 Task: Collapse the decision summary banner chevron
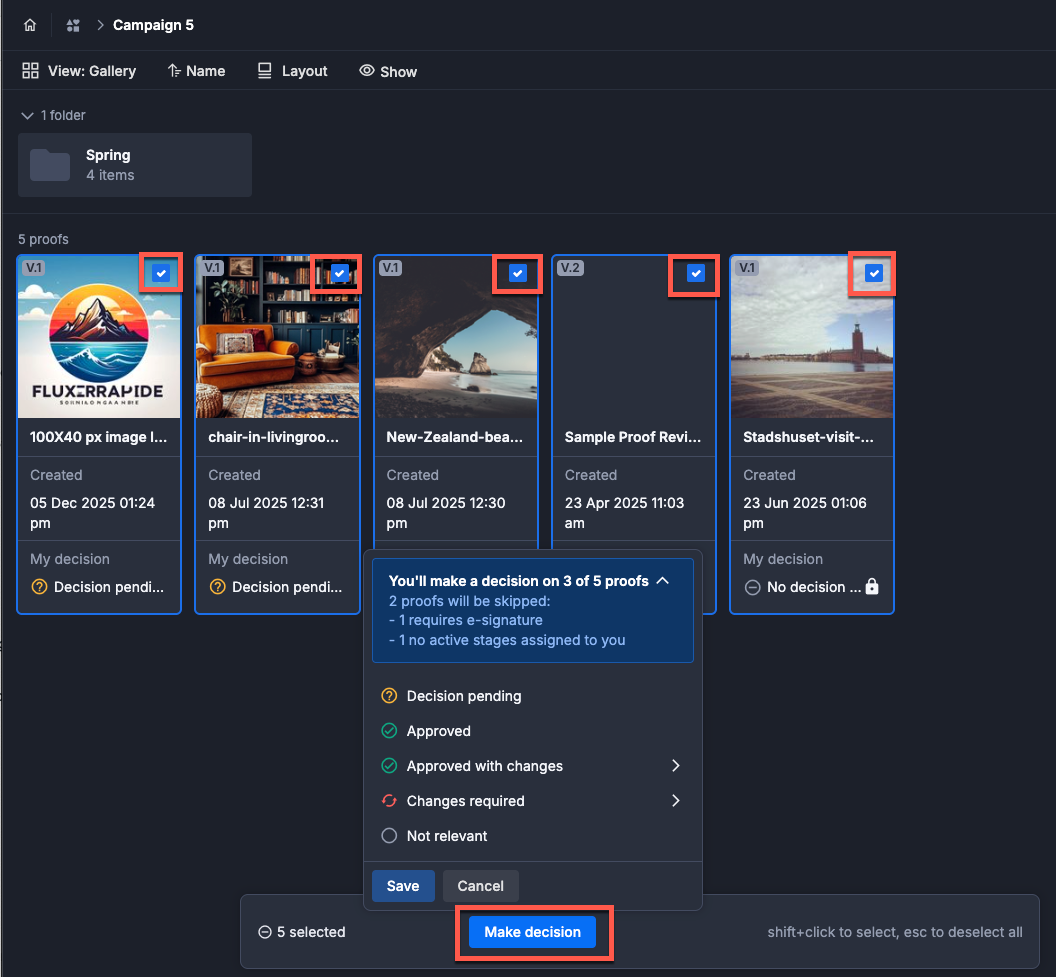663,580
